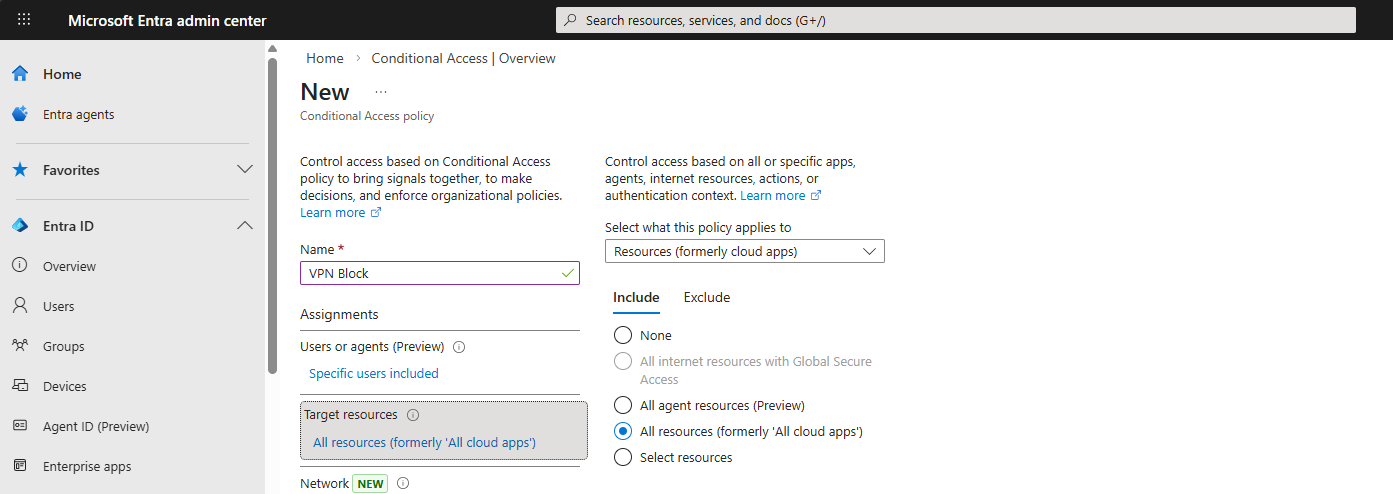Click Learn more link under policy description
Image resolution: width=1393 pixels, height=494 pixels.
click(340, 213)
